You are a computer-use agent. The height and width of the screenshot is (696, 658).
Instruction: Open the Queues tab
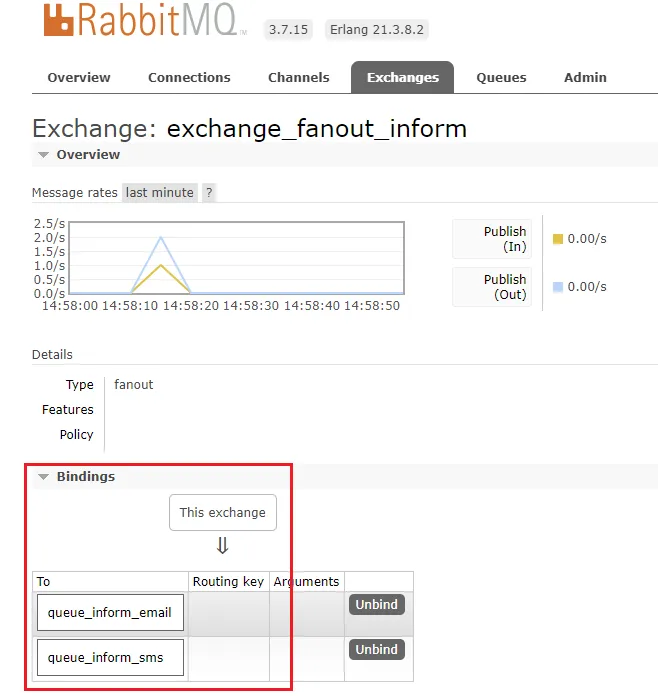[x=499, y=77]
